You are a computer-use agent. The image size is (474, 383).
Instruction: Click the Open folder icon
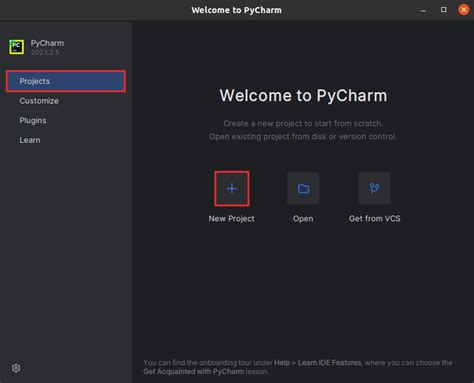coord(303,189)
